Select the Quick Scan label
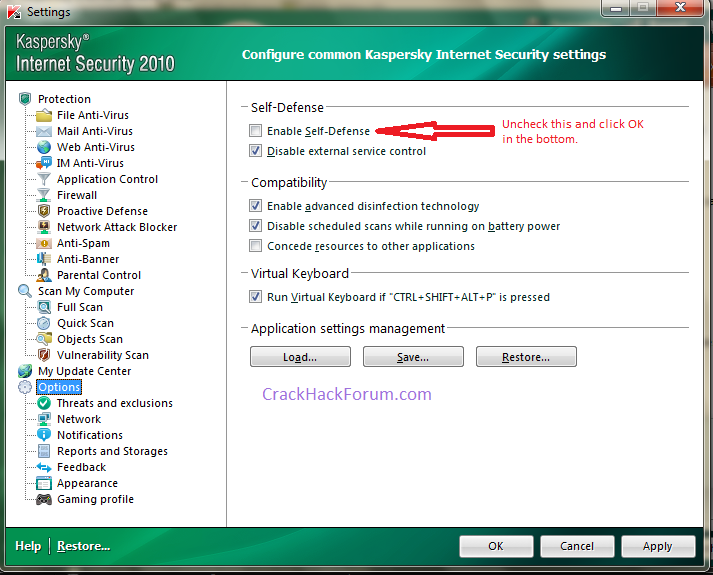 tap(85, 323)
